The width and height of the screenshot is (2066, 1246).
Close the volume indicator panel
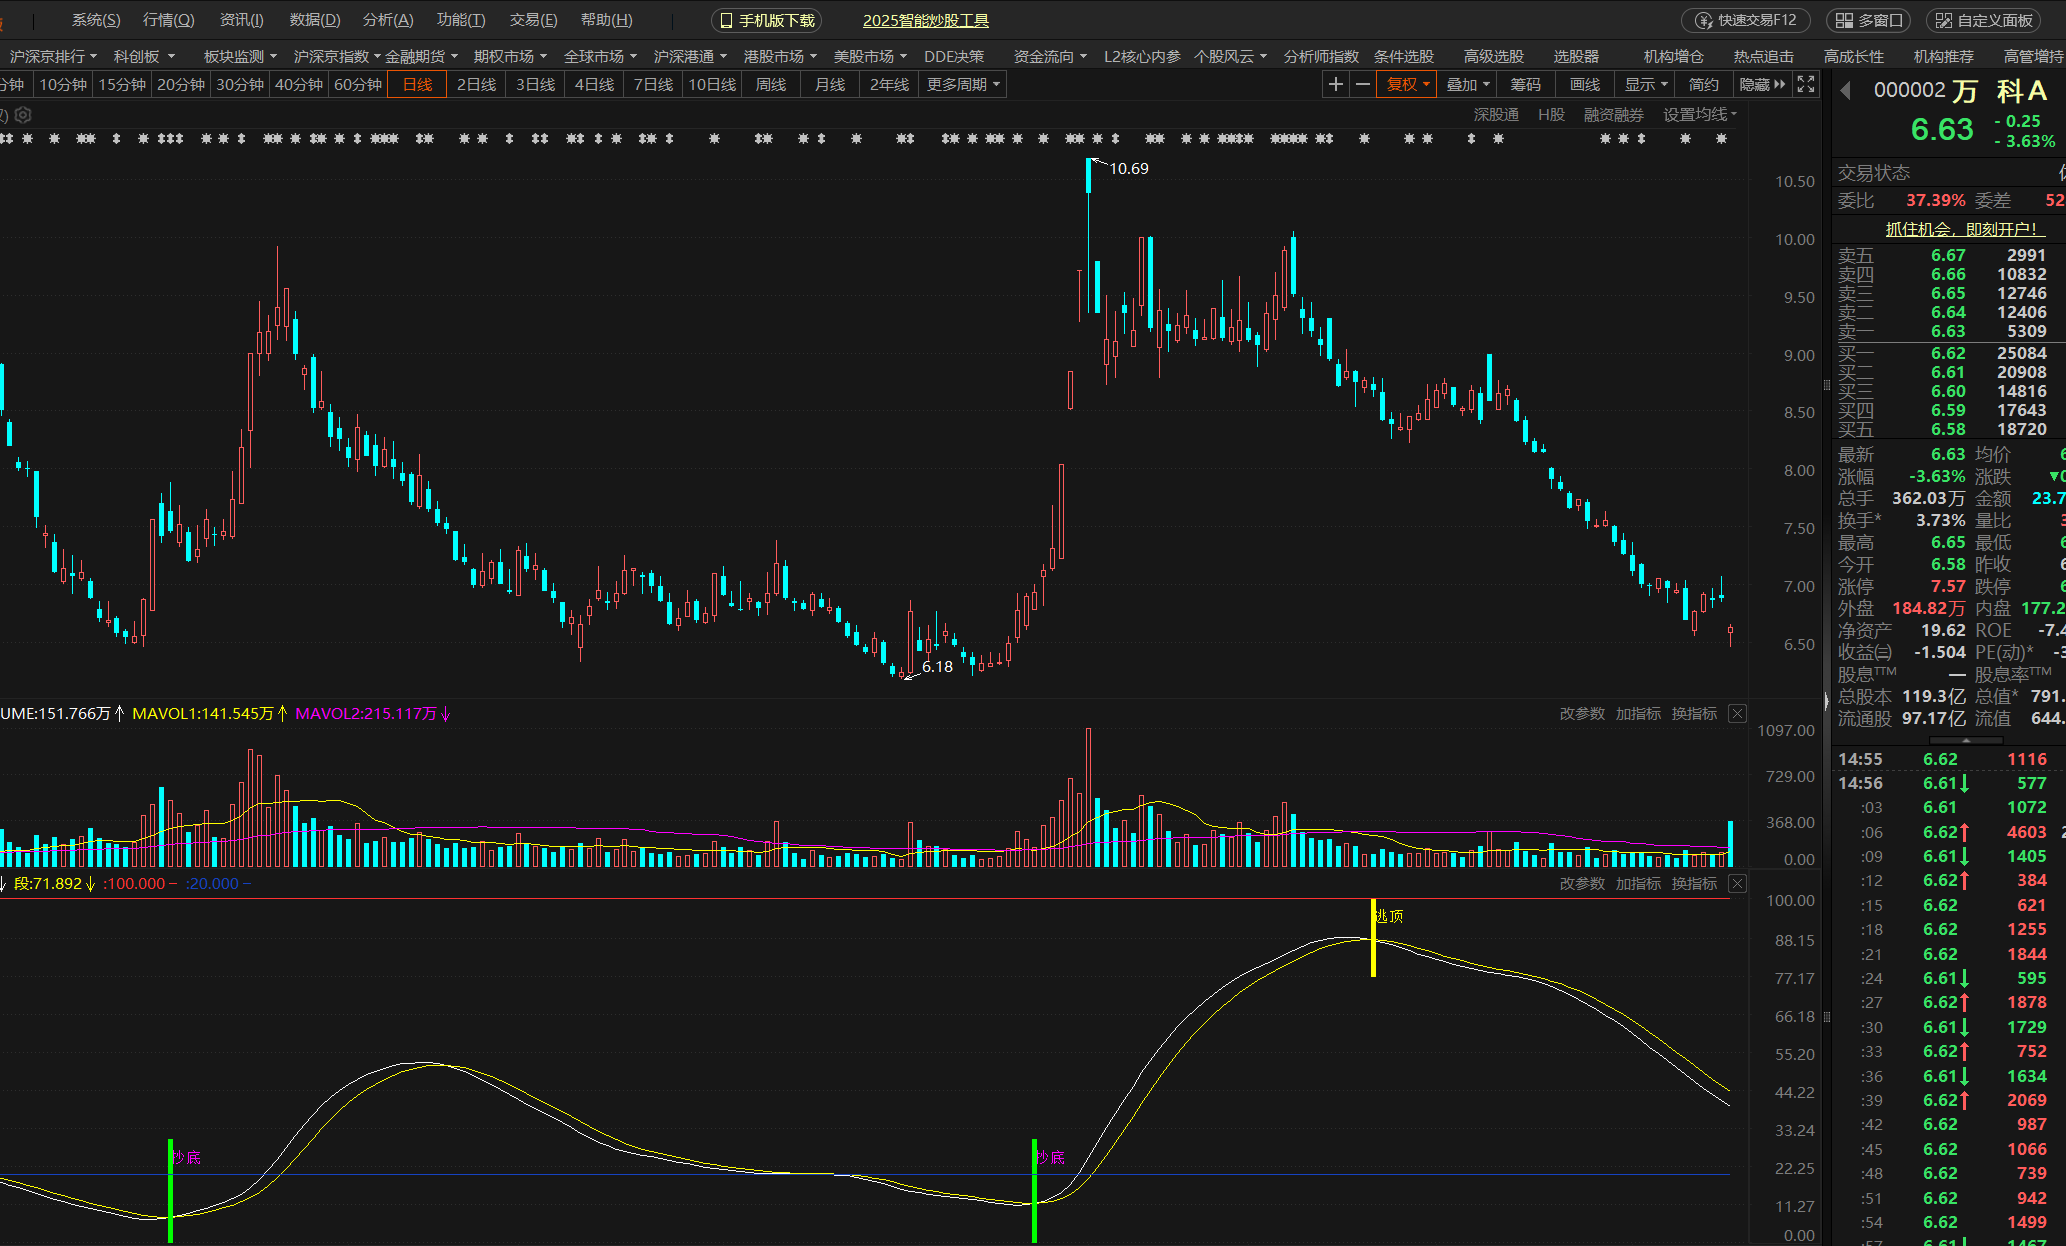point(1738,713)
